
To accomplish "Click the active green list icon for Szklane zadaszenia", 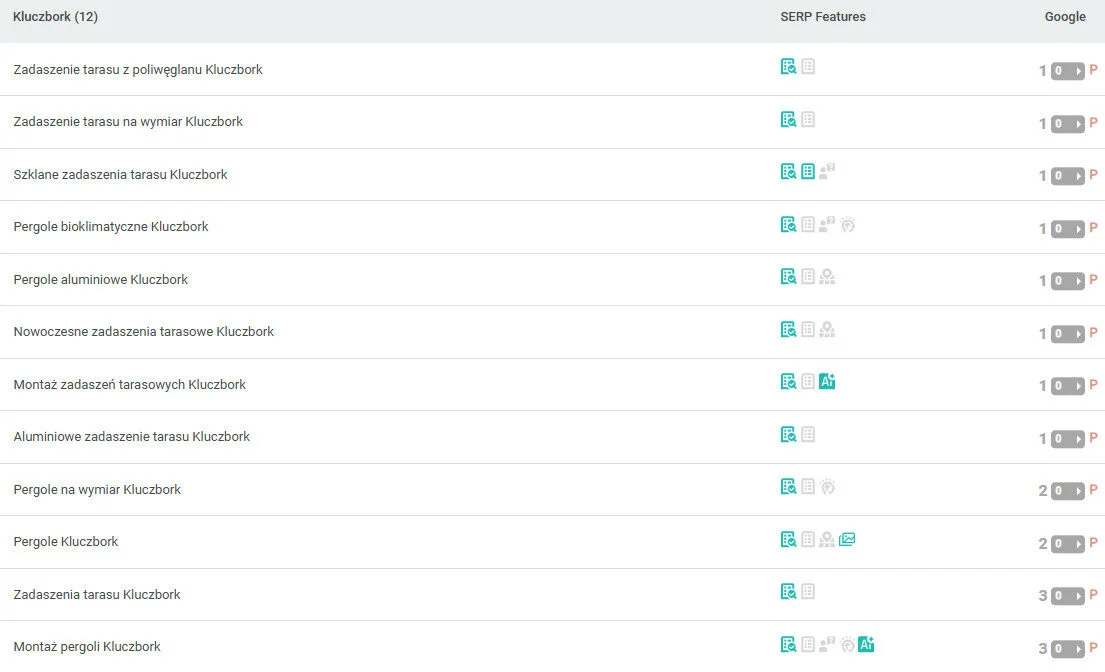I will point(808,171).
